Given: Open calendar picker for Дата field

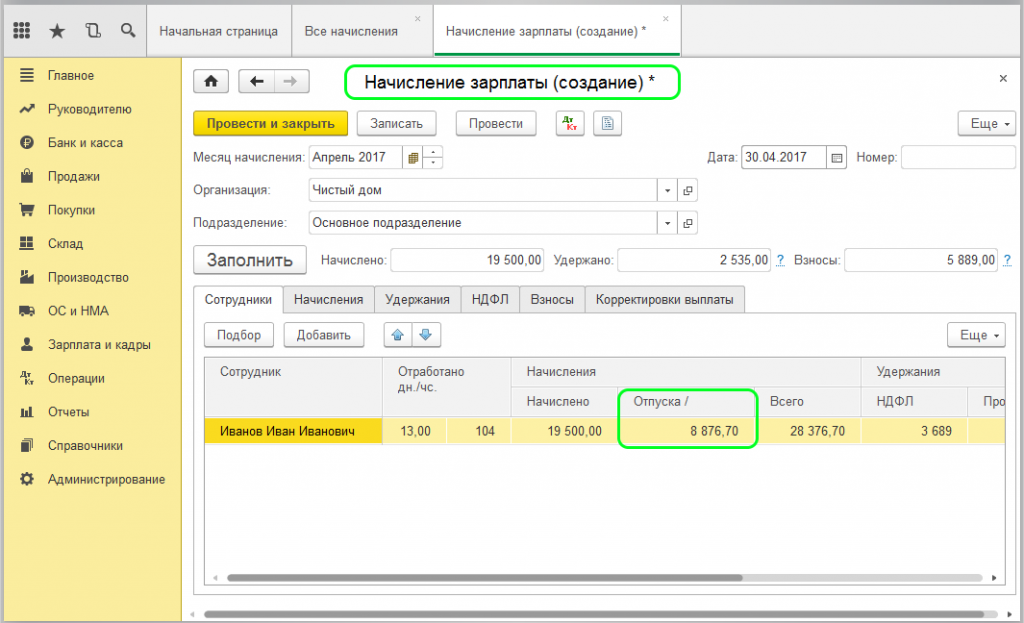Looking at the screenshot, I should (837, 157).
